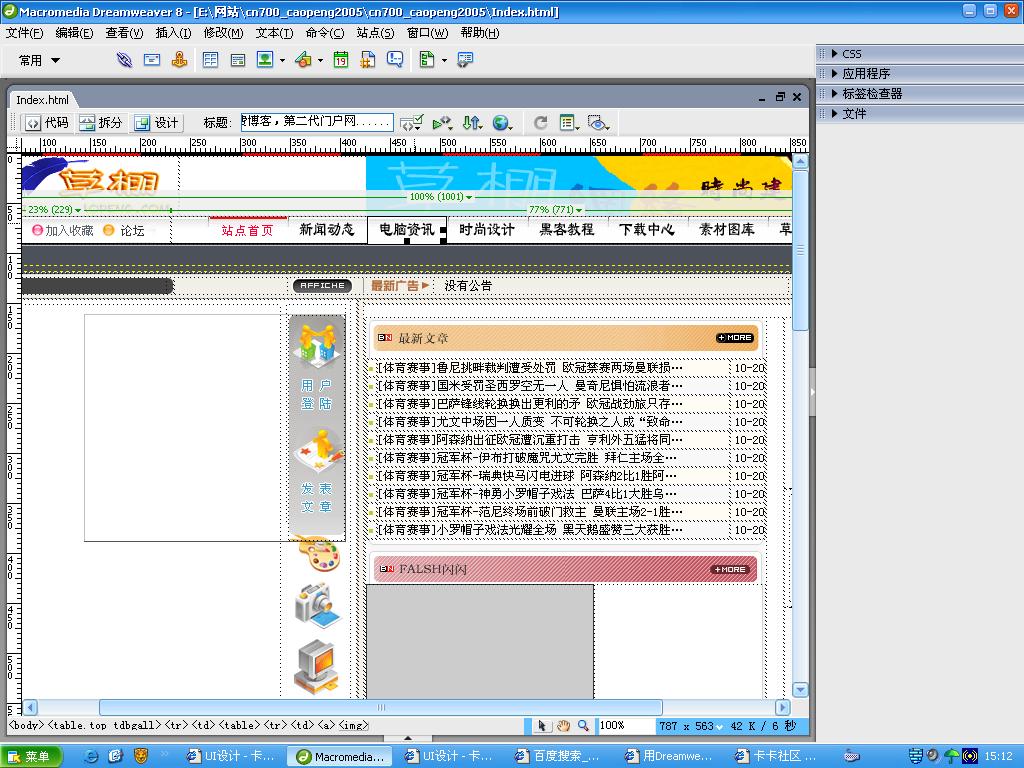Click the Templates insert icon
Screen dimensions: 1024x768
[427, 60]
